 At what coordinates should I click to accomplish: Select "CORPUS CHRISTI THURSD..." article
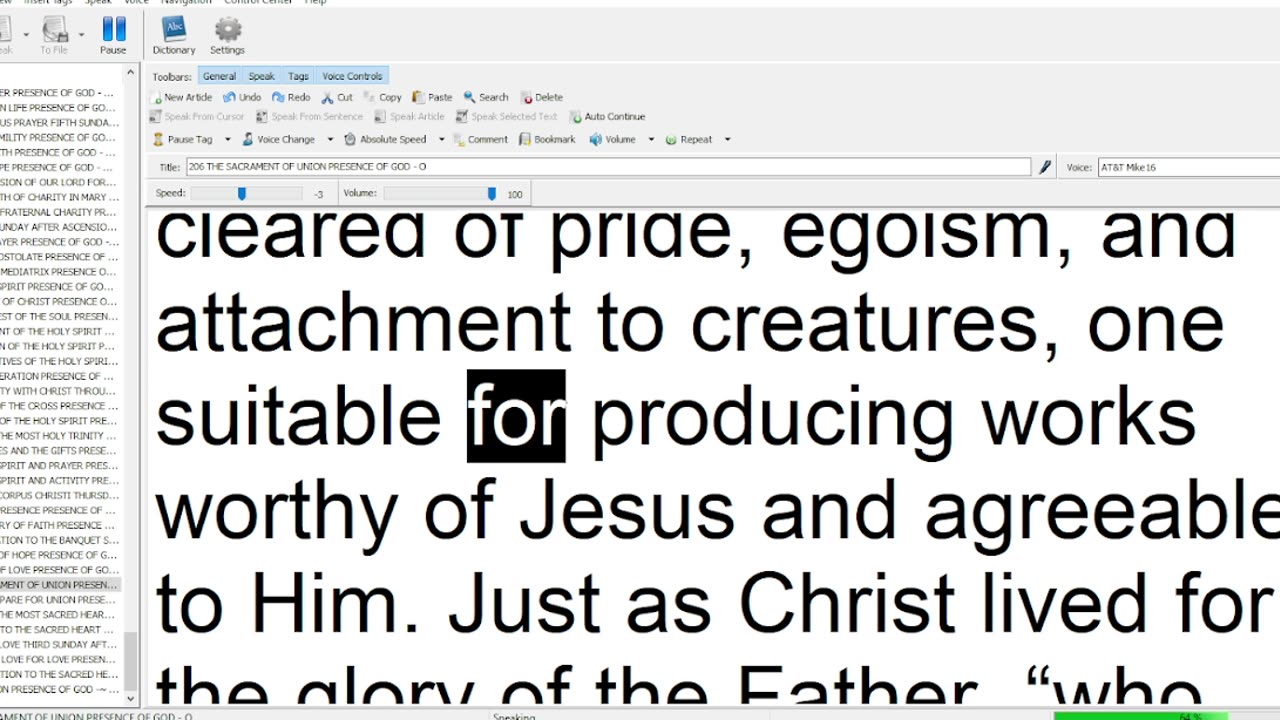[x=59, y=495]
